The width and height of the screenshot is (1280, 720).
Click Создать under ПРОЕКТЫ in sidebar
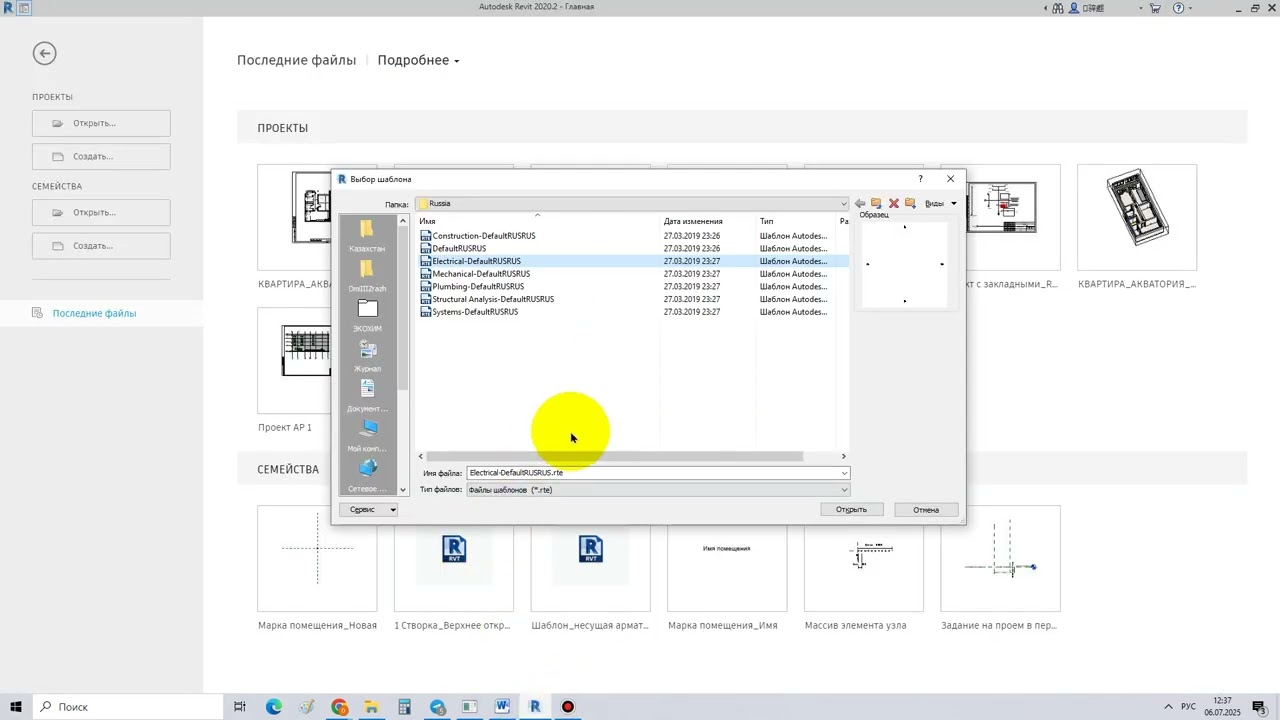click(101, 156)
